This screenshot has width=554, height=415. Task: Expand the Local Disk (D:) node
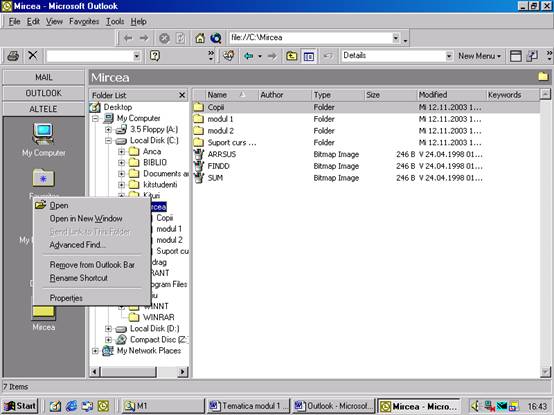[x=108, y=328]
